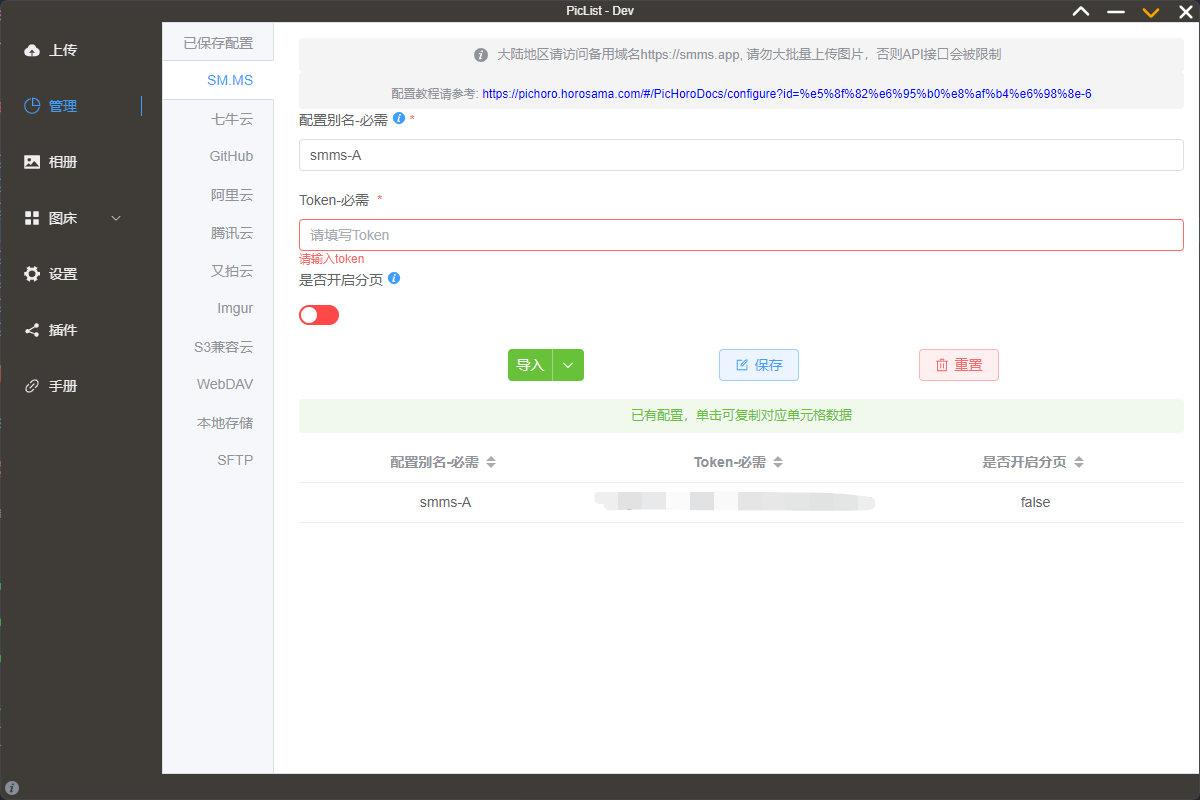Expand the 图床 sidebar submenu chevron
The height and width of the screenshot is (800, 1200).
115,217
